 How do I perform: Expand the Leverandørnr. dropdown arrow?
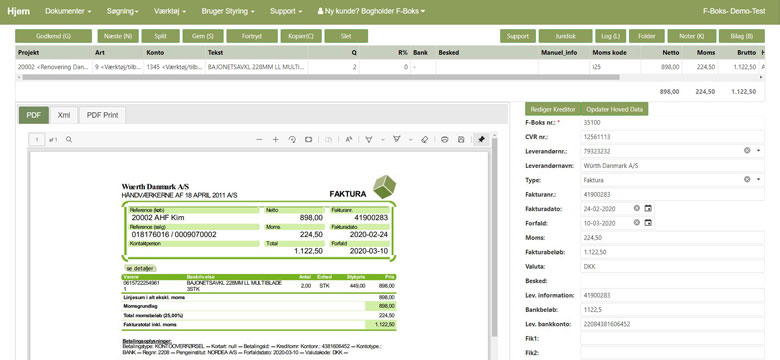759,150
